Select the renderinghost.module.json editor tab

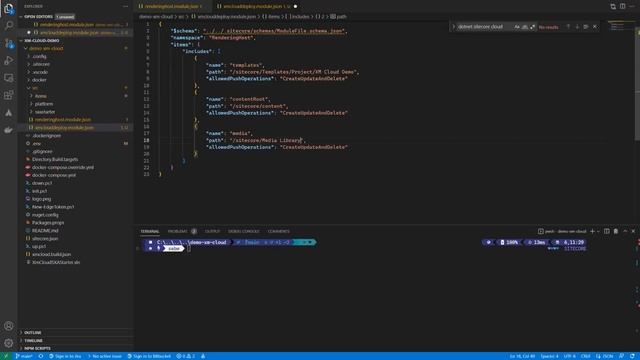(172, 7)
